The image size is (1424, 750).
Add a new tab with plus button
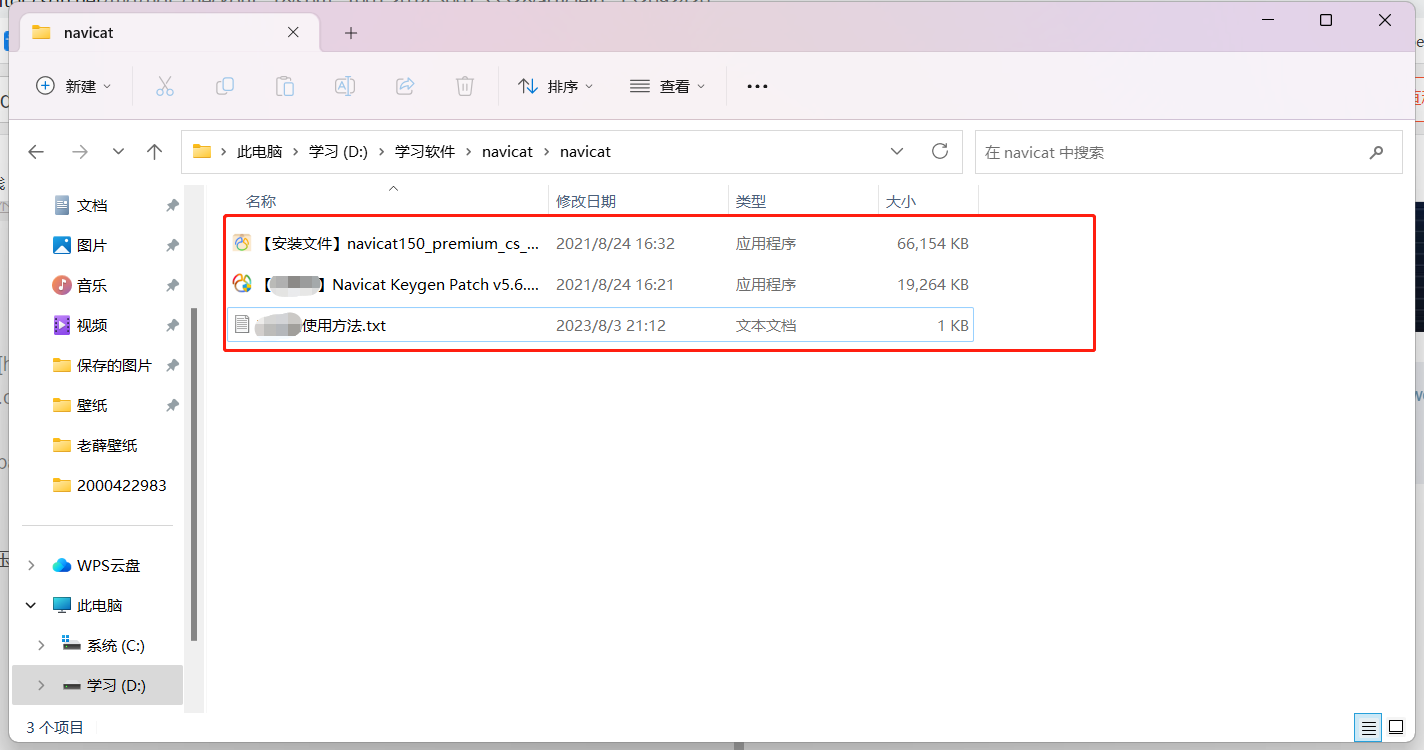click(350, 33)
